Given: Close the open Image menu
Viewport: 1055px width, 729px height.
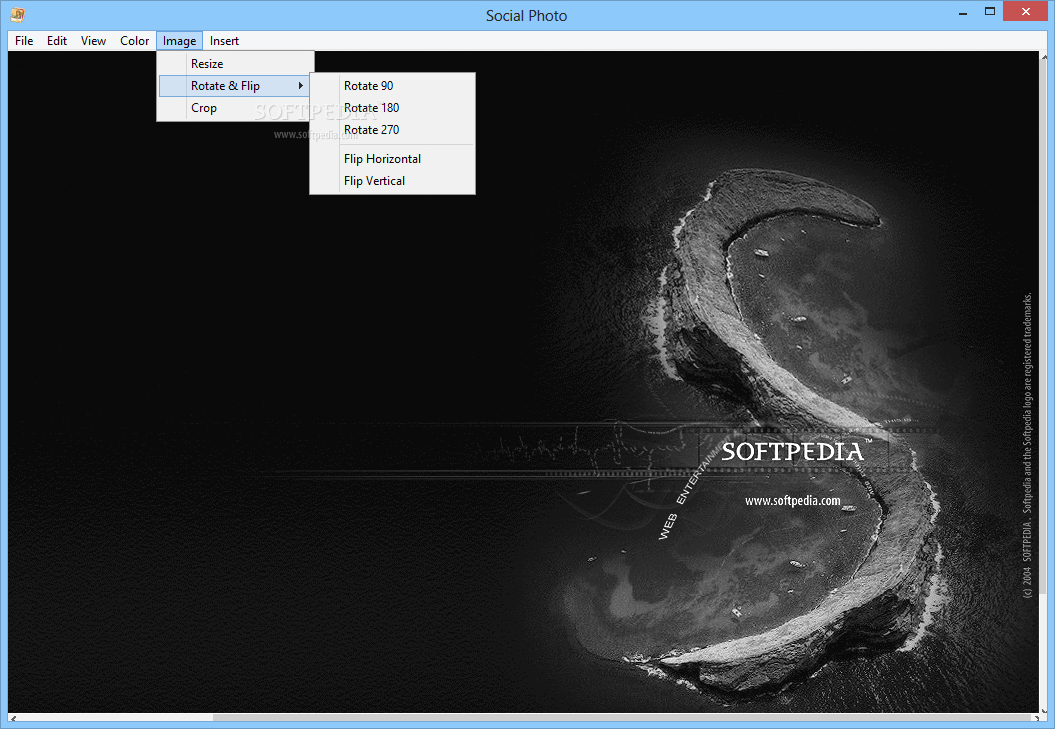Looking at the screenshot, I should pos(180,41).
